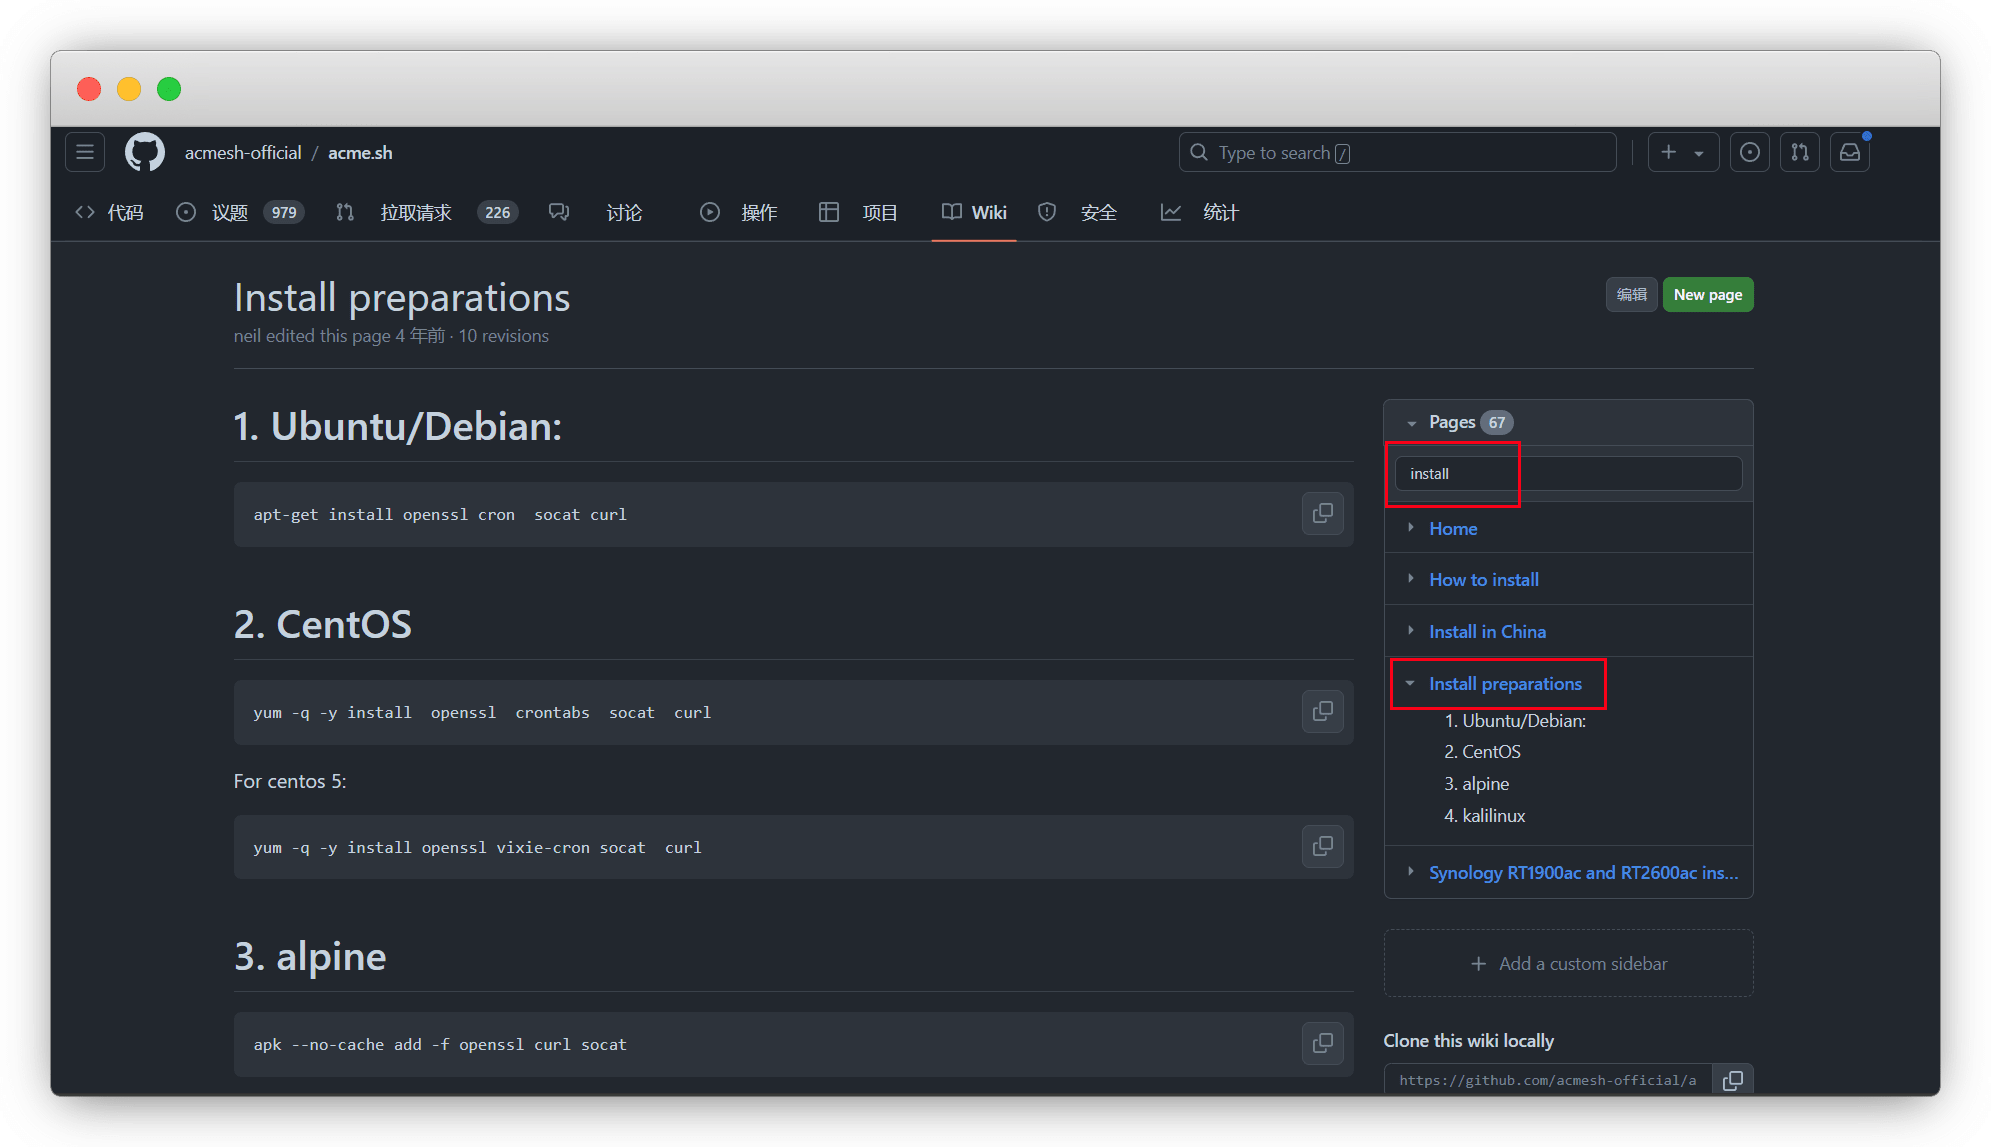Open the create new plus dropdown
This screenshot has height=1147, width=1991.
pyautogui.click(x=1683, y=152)
